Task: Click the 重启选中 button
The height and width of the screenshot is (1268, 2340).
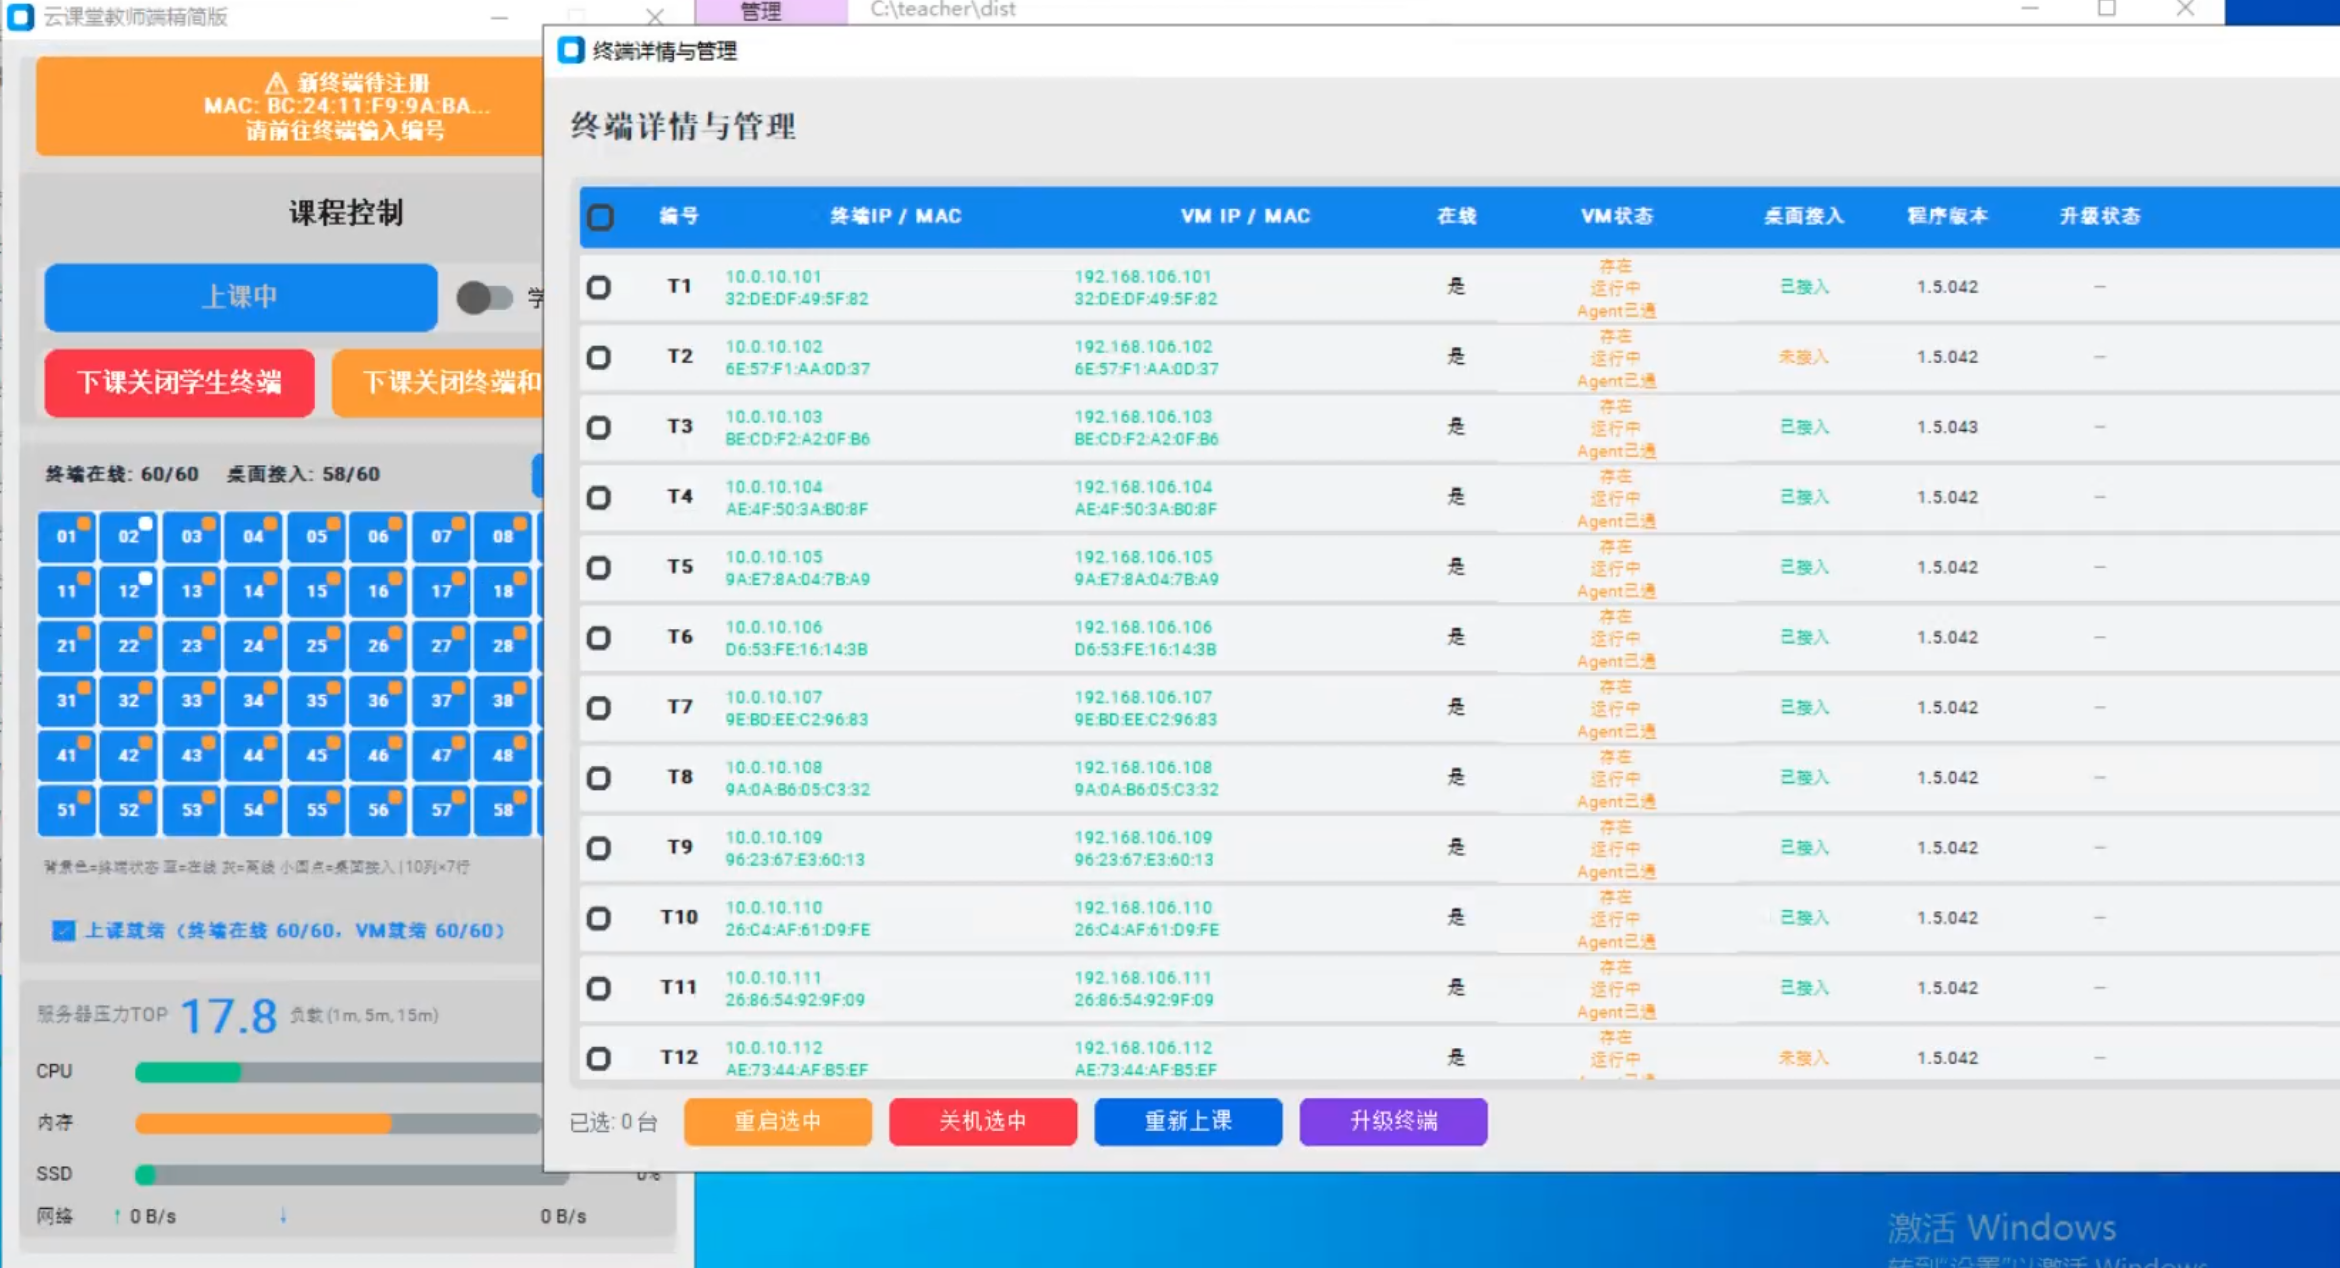Action: click(778, 1121)
